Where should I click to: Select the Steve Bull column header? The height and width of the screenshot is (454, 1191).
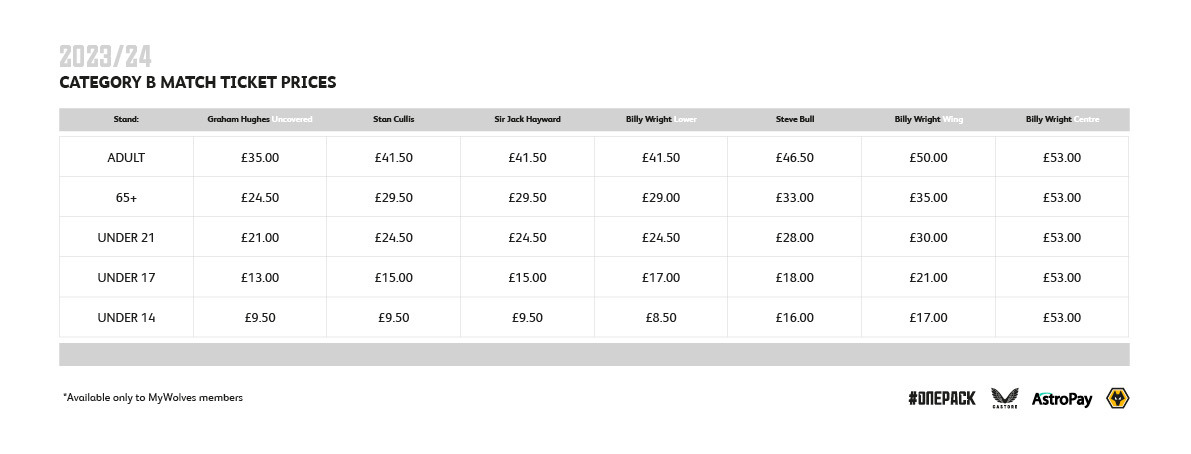[x=795, y=119]
